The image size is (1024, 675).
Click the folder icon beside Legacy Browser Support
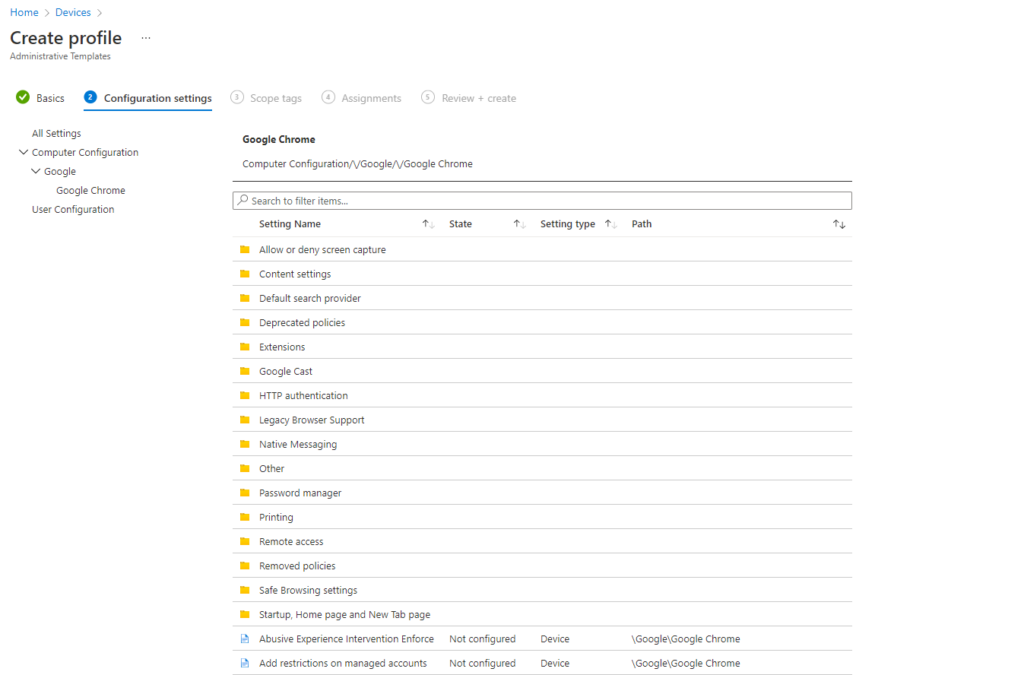click(245, 420)
